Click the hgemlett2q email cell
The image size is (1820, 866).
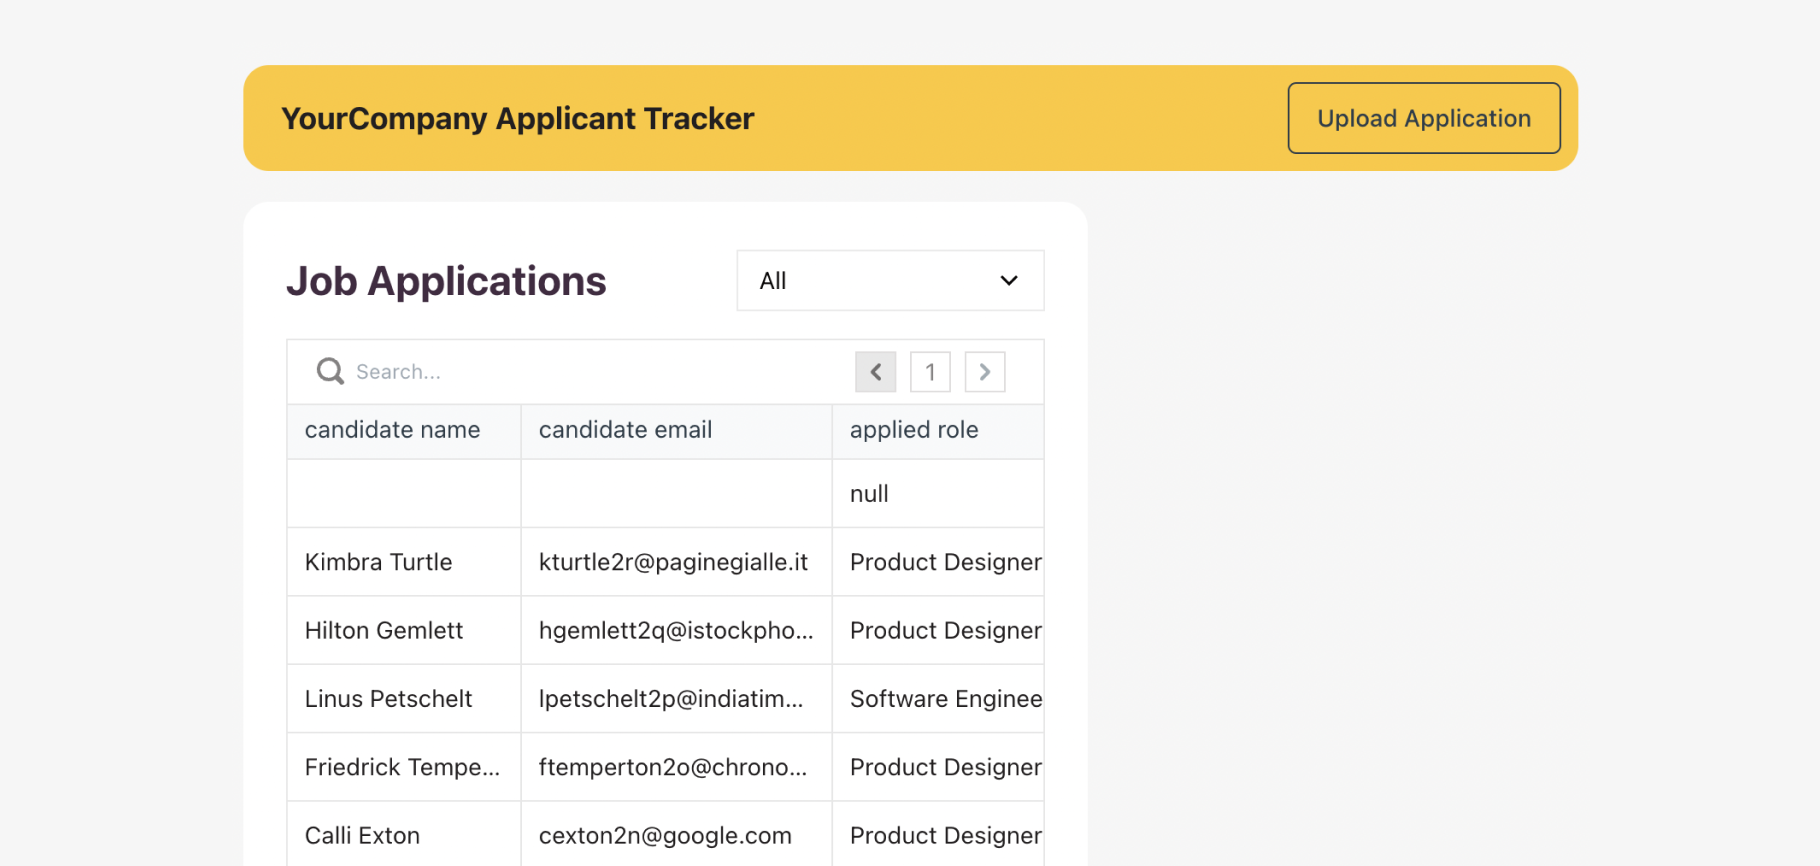click(676, 631)
